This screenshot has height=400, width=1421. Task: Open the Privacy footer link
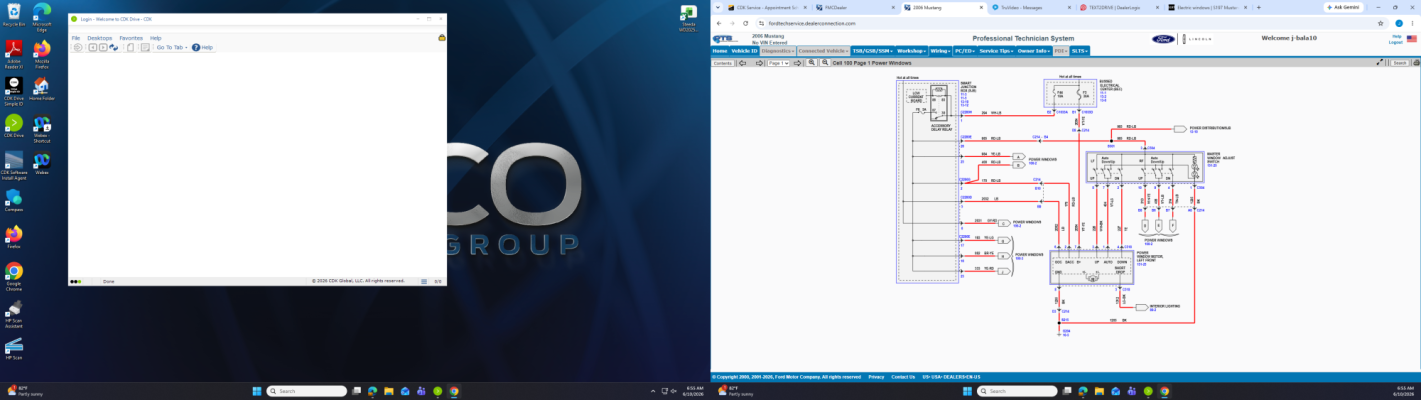(x=876, y=377)
